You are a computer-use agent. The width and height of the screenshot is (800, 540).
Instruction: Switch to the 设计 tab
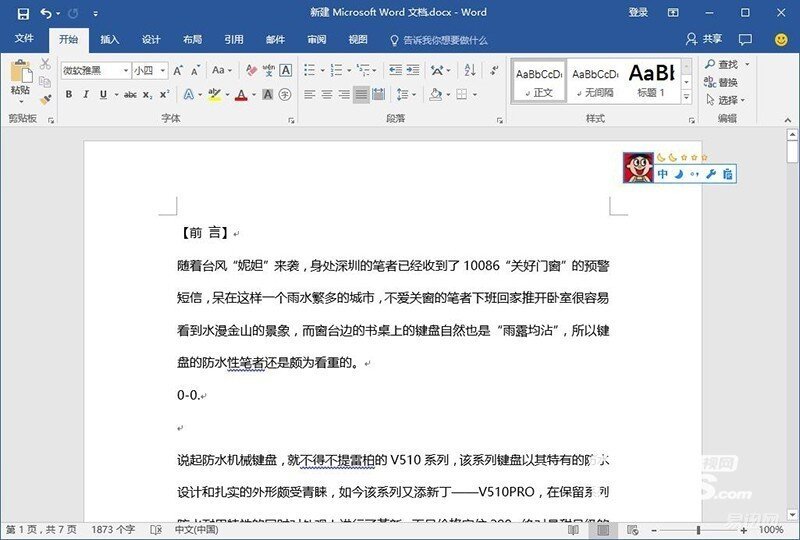[x=151, y=39]
